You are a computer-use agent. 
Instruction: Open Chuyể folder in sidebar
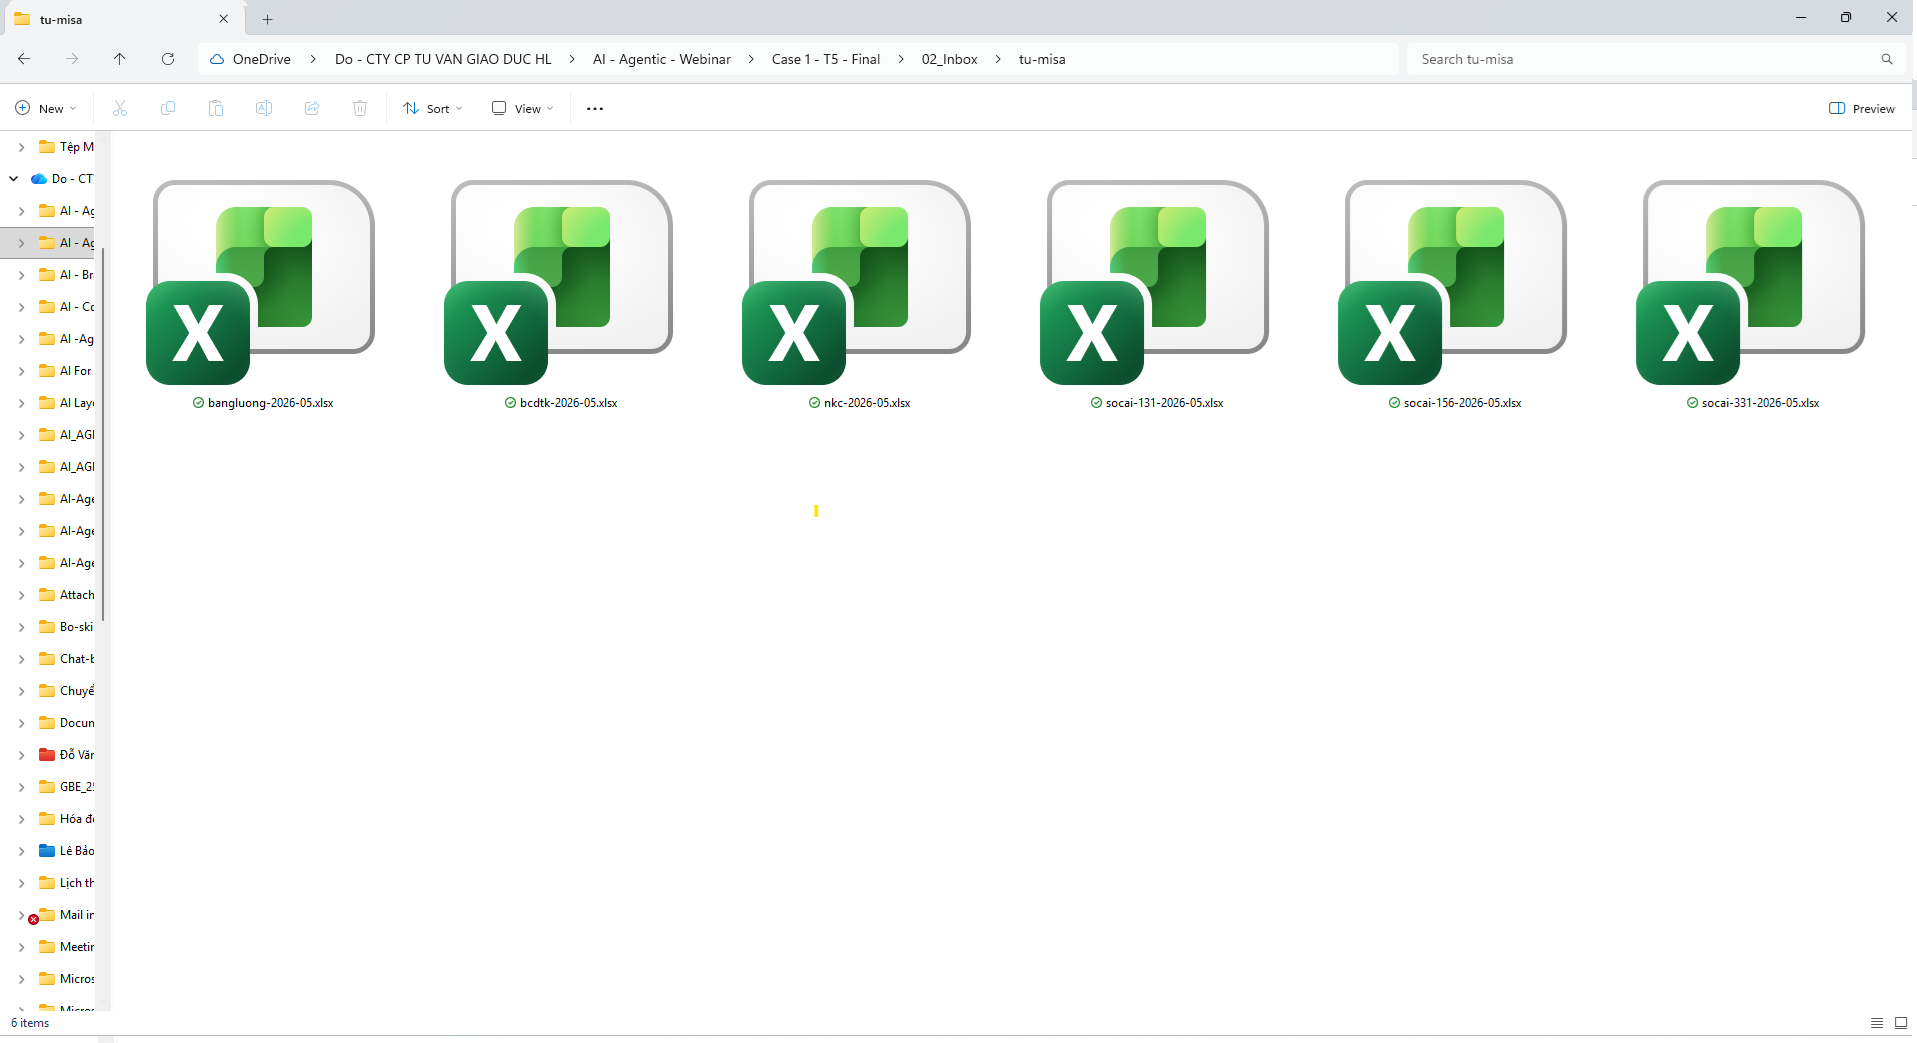click(x=66, y=691)
